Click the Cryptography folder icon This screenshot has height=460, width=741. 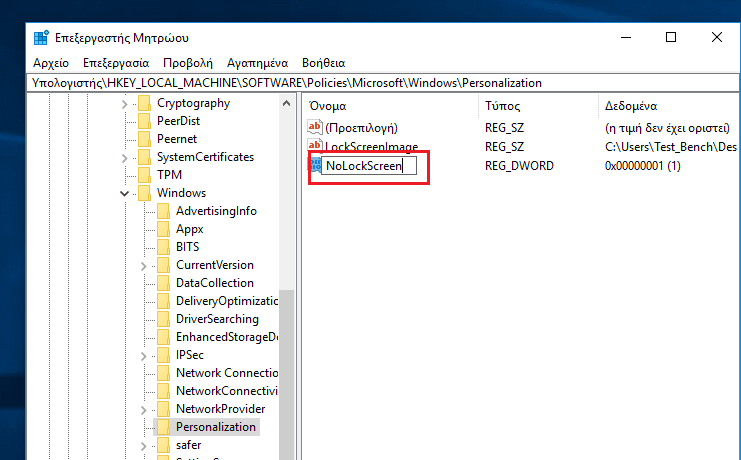(x=144, y=103)
